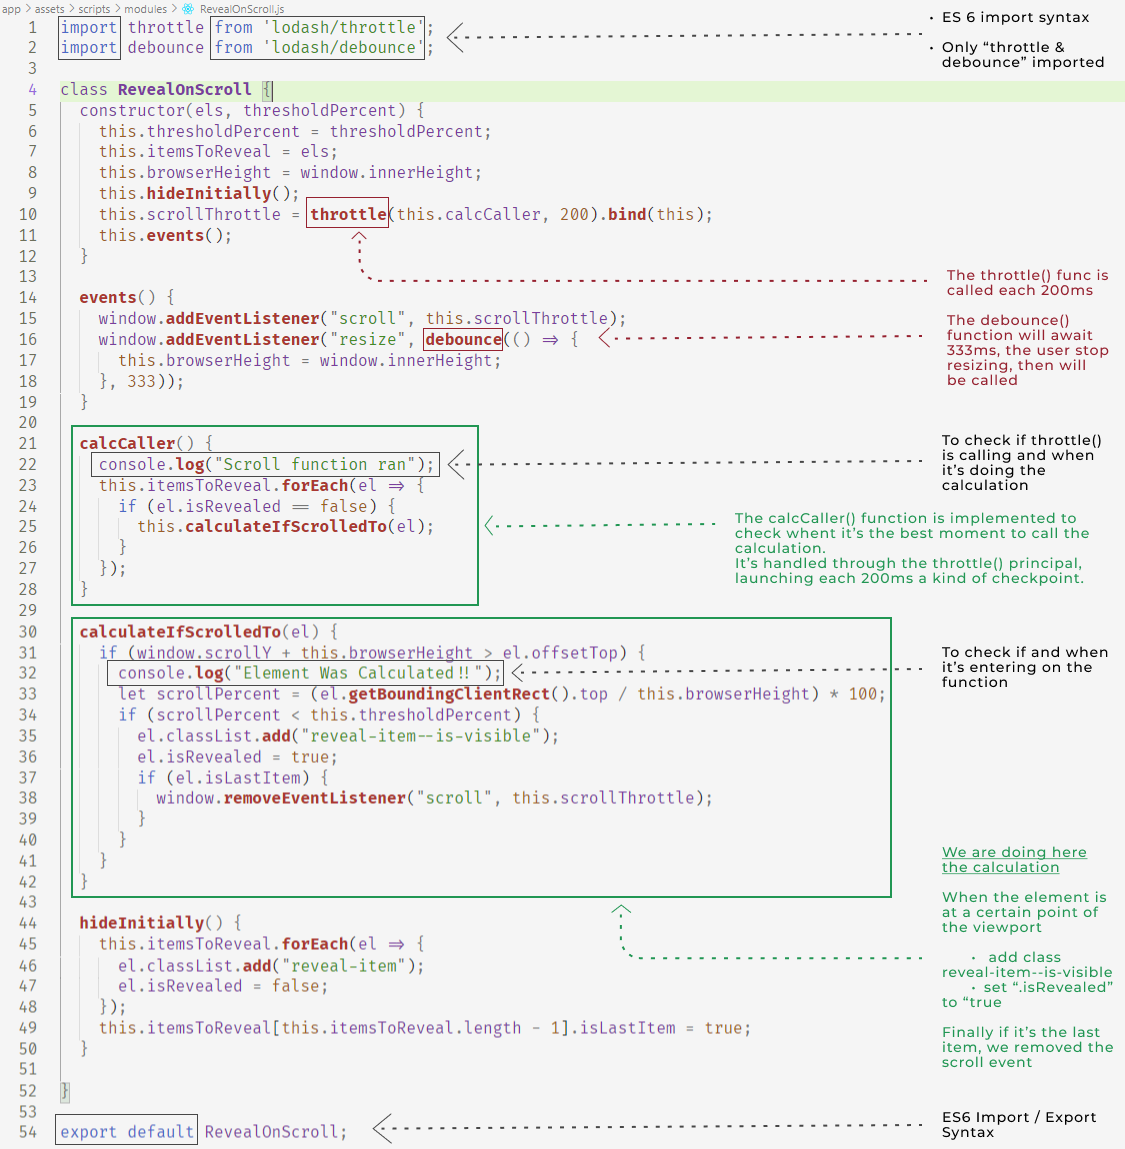
Task: Click the red-boxed debounce call on line 16
Action: point(463,339)
